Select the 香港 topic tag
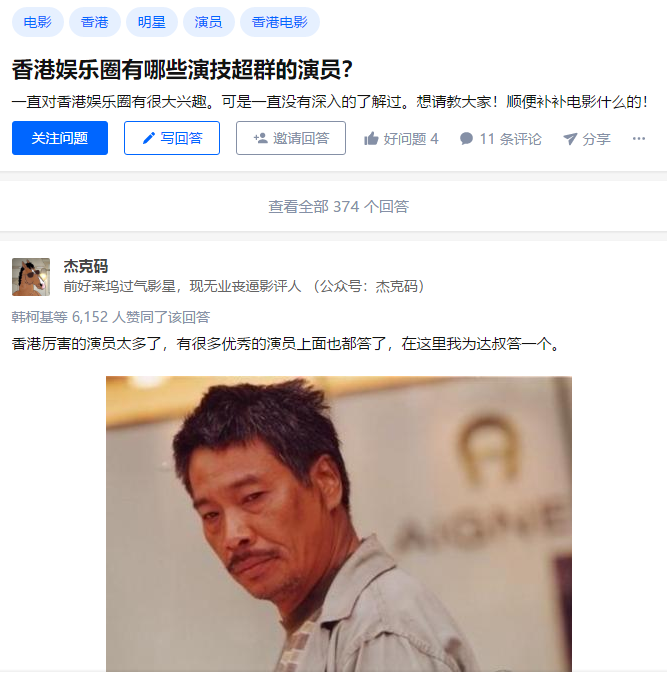This screenshot has width=667, height=678. pos(95,22)
